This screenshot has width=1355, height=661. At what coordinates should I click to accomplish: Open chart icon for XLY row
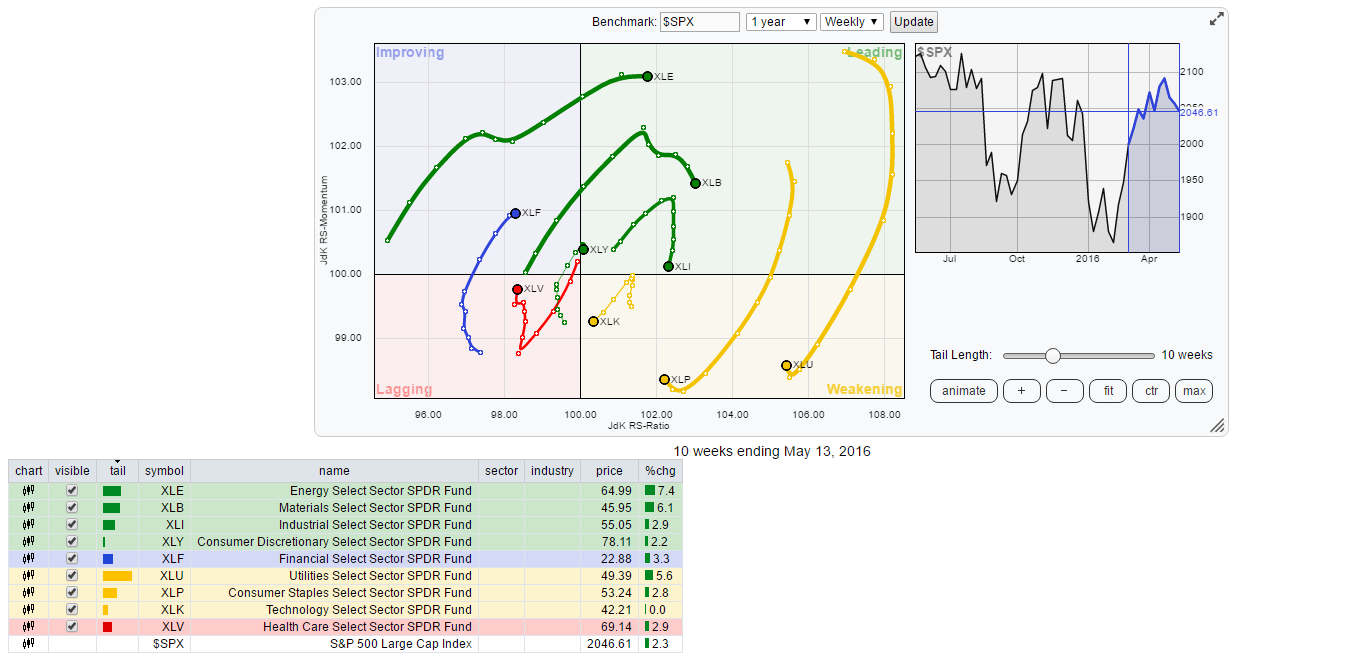click(x=28, y=542)
